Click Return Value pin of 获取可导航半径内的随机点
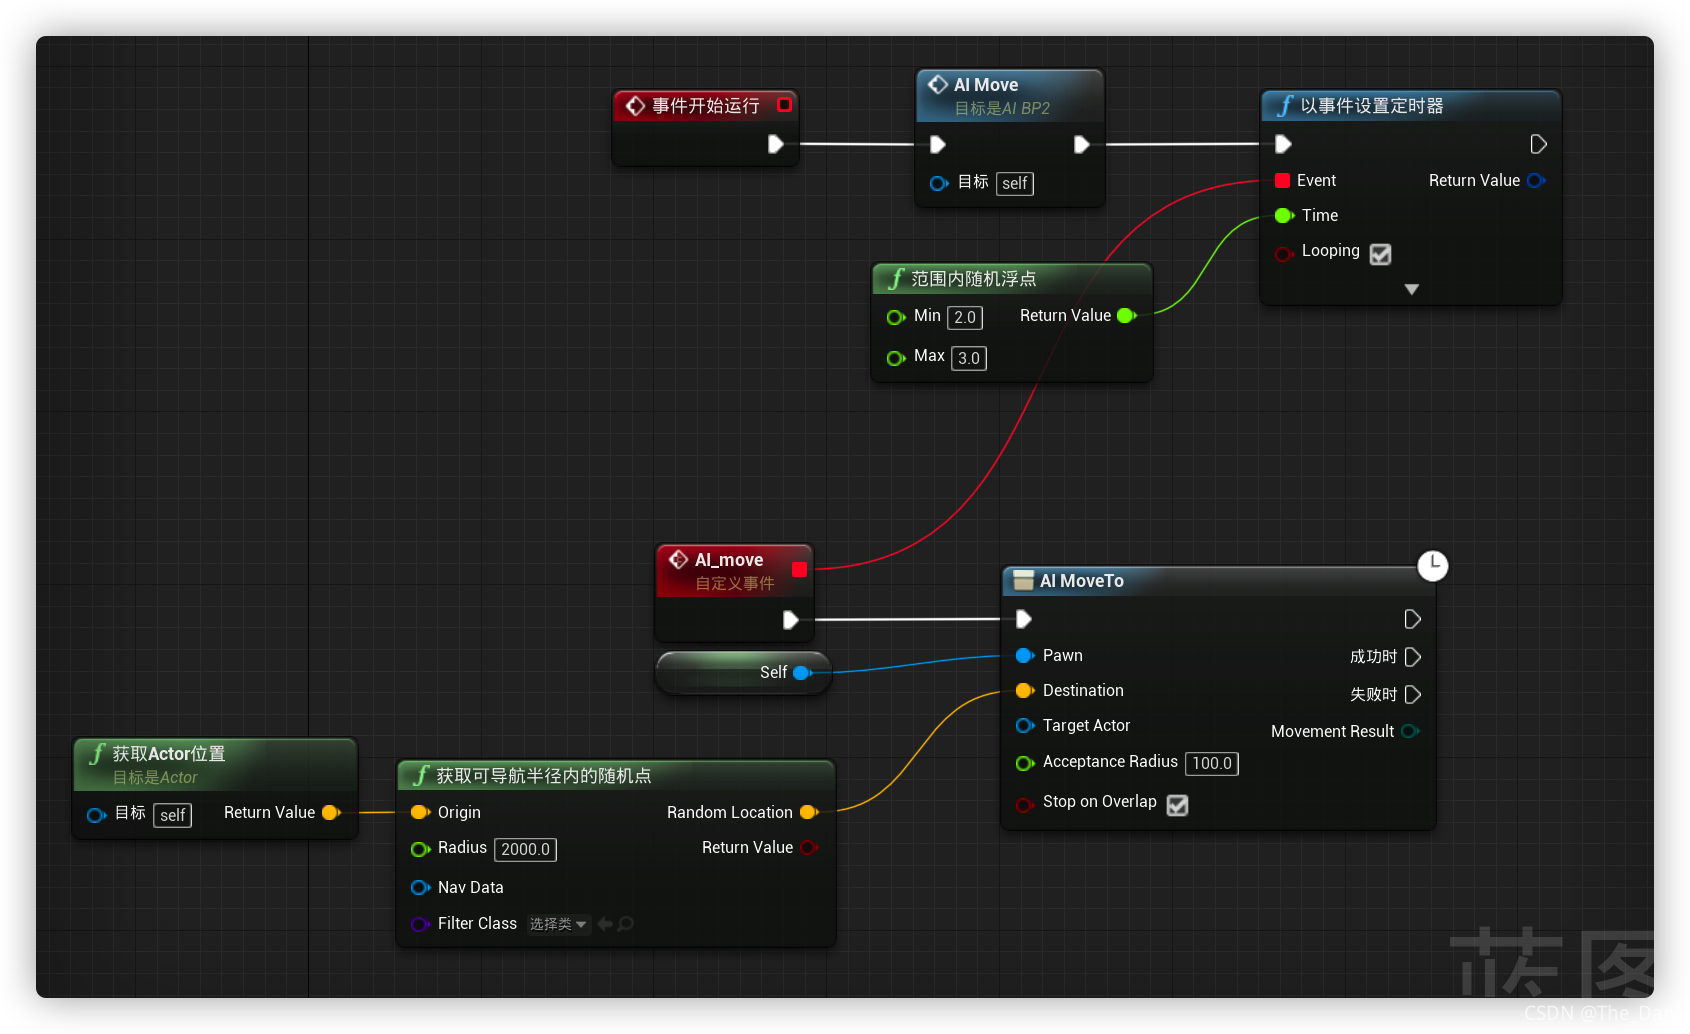The width and height of the screenshot is (1690, 1034). (809, 848)
